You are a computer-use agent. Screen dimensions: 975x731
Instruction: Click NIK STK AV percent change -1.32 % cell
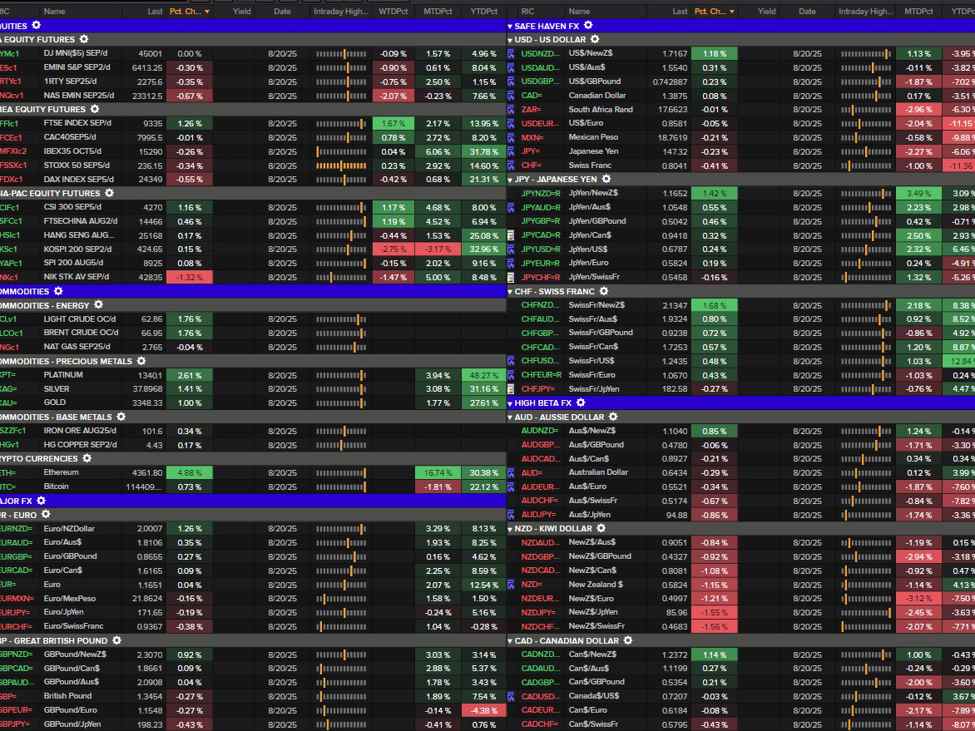point(190,277)
